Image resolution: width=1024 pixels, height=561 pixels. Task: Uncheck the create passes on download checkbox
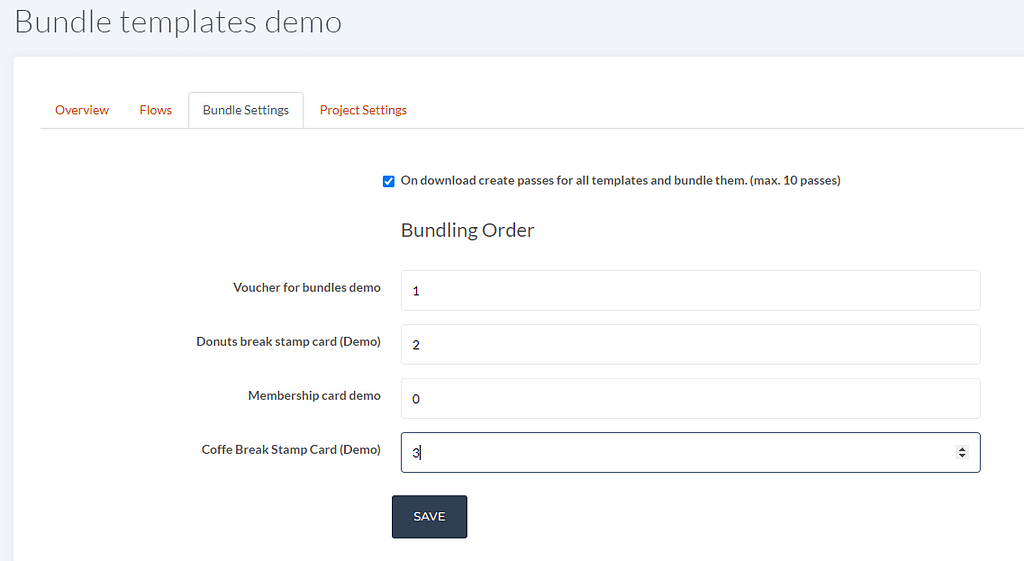click(x=389, y=181)
